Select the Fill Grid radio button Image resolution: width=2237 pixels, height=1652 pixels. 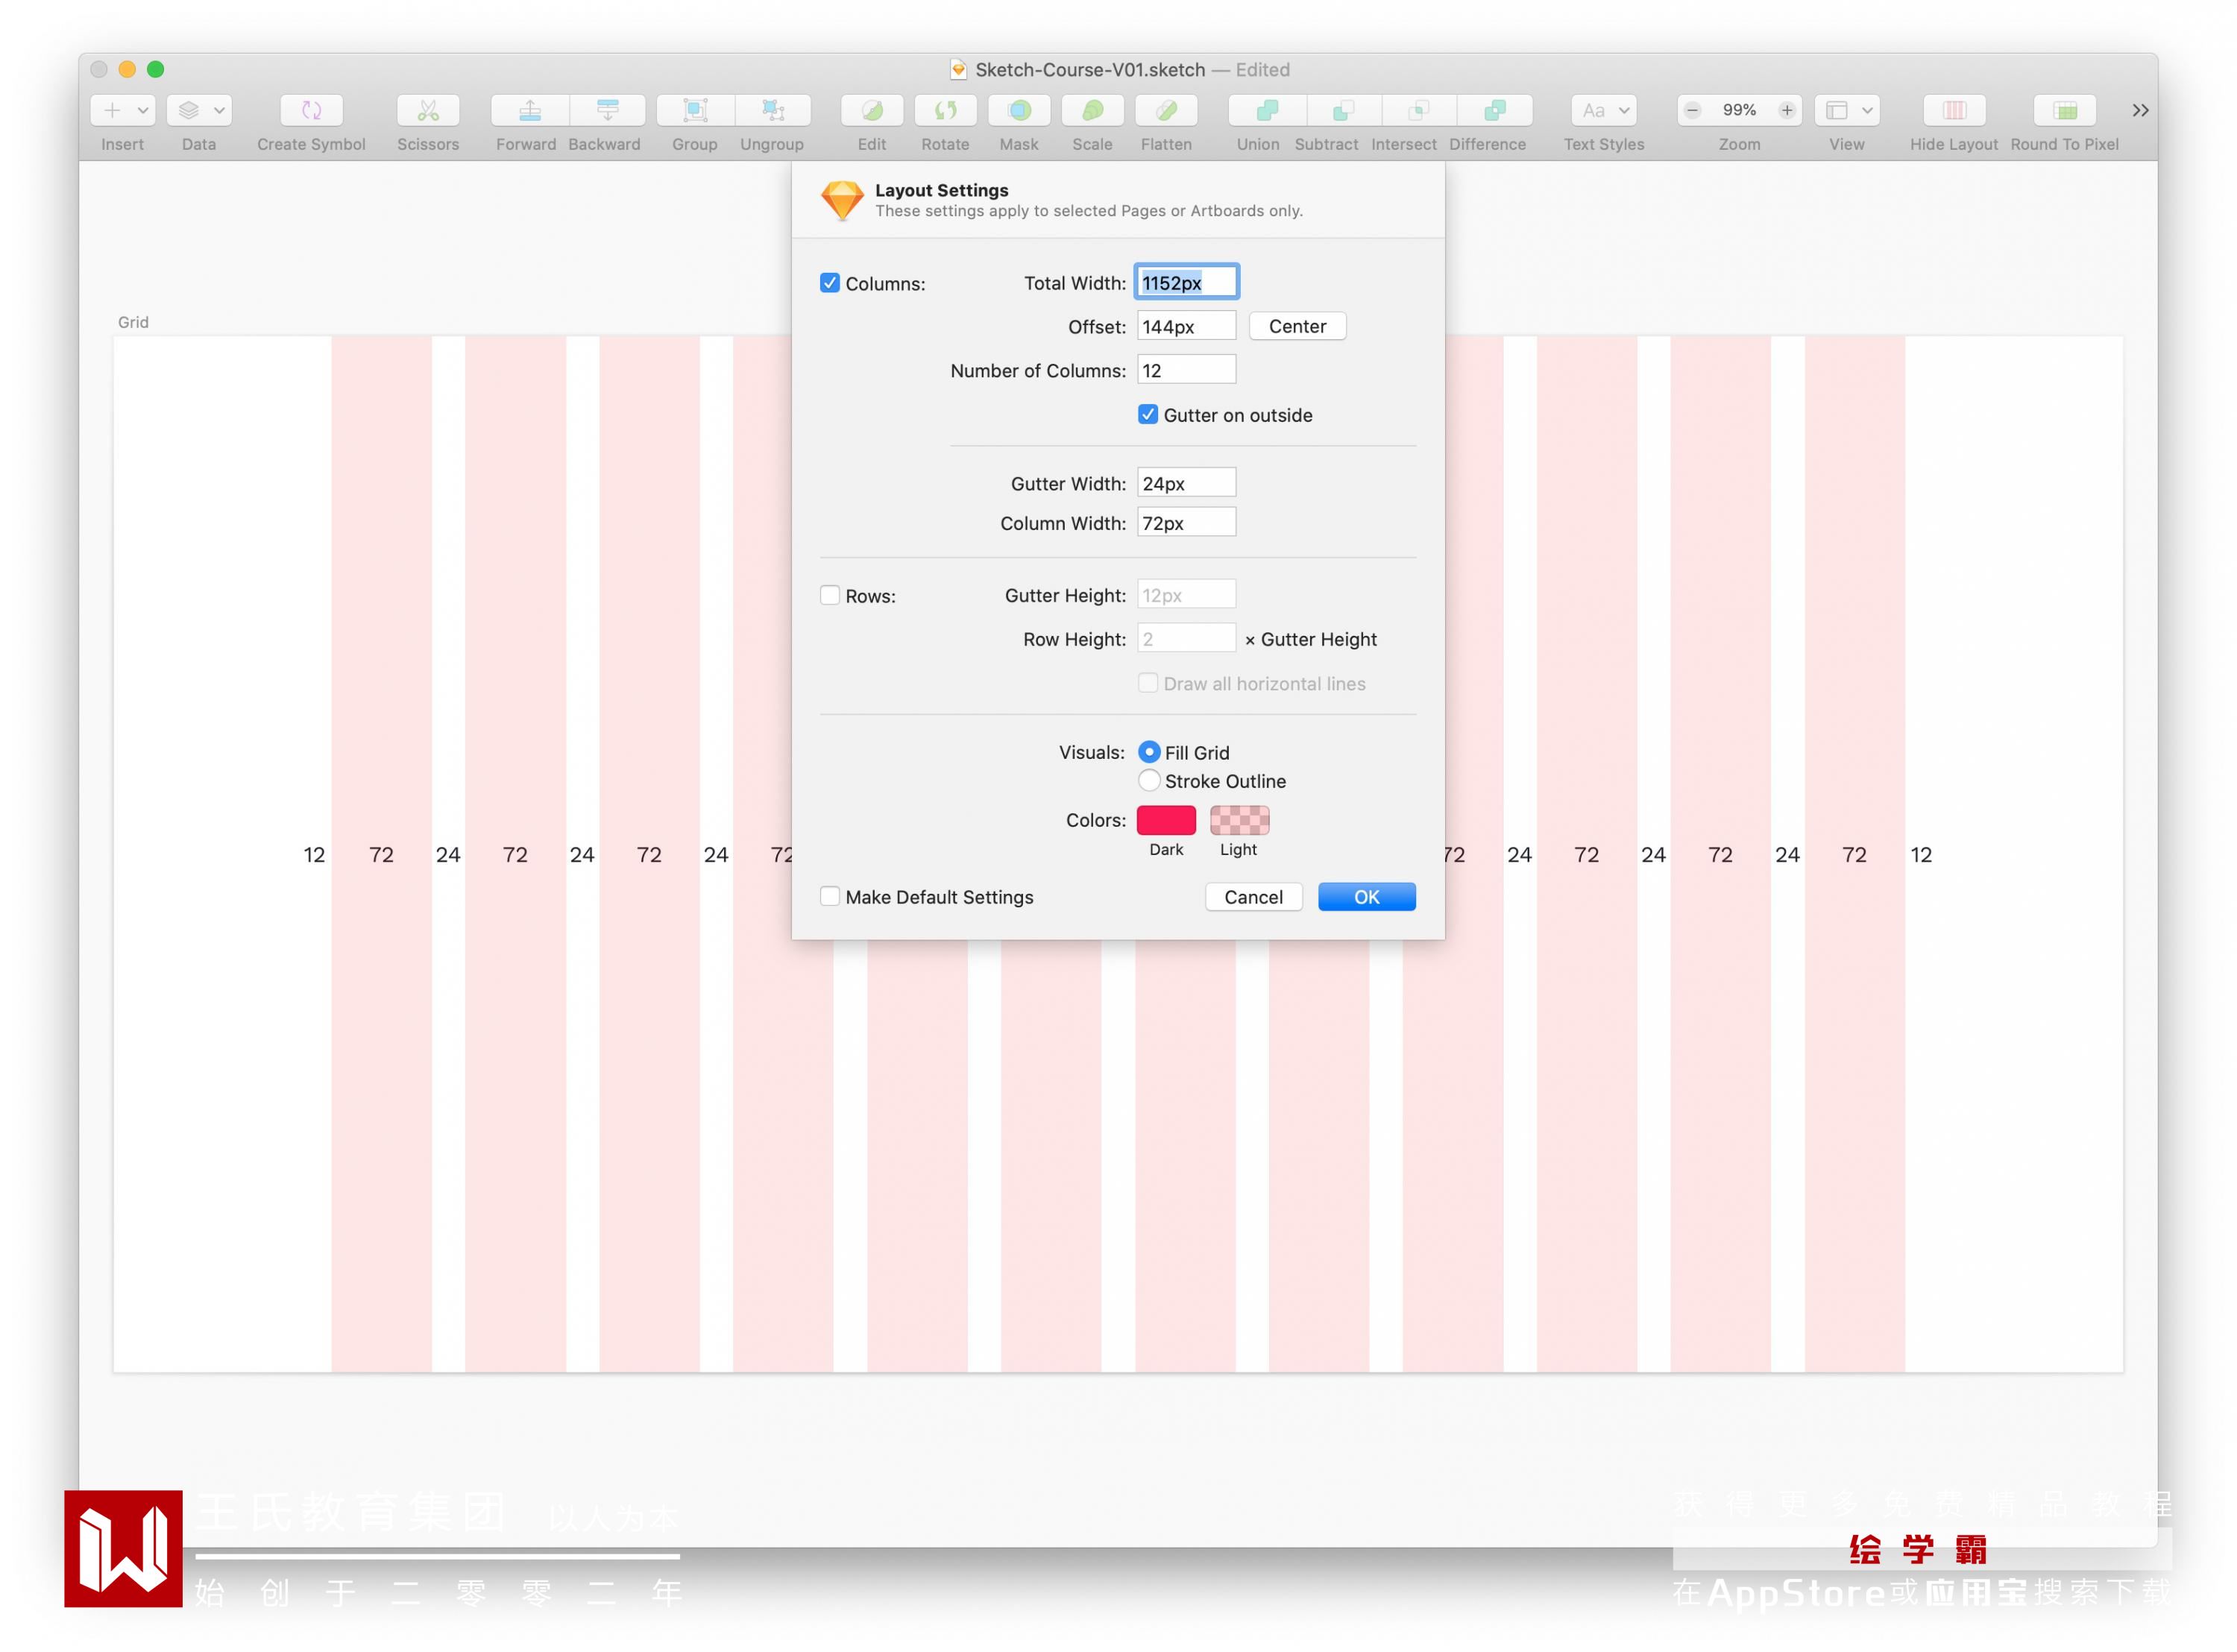(1149, 752)
